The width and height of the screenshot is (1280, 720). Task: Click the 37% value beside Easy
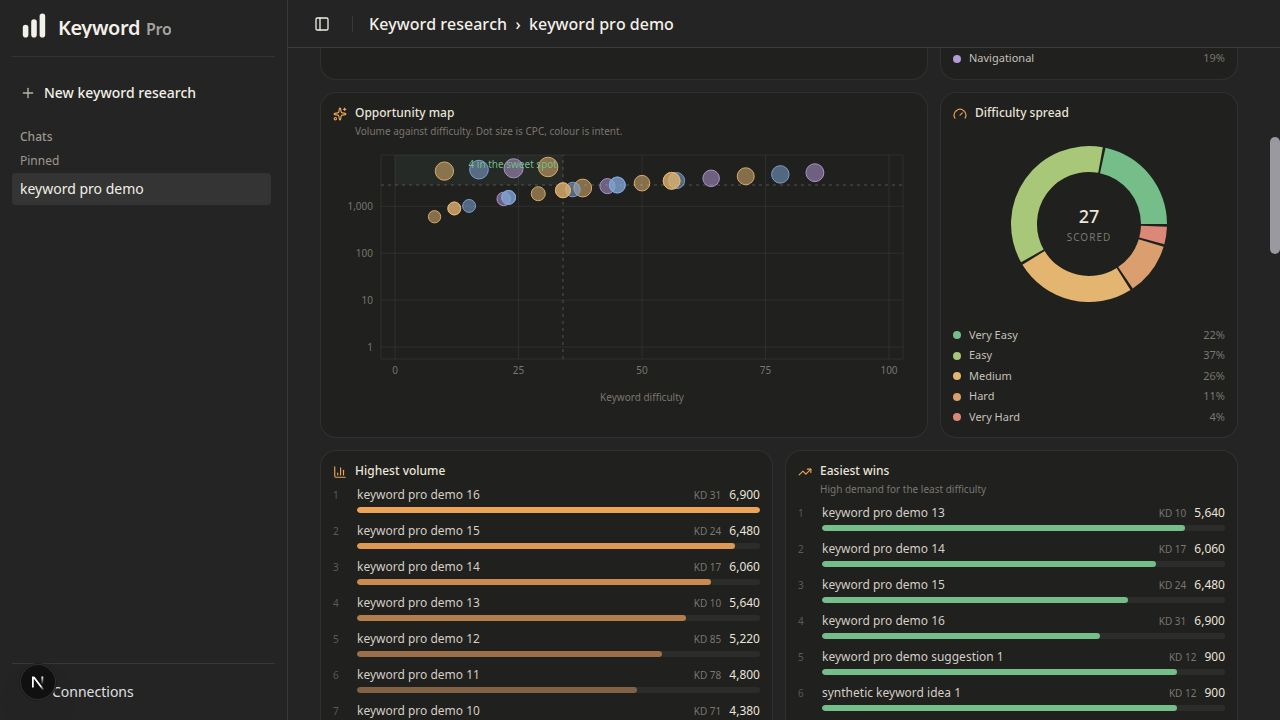pos(1214,355)
